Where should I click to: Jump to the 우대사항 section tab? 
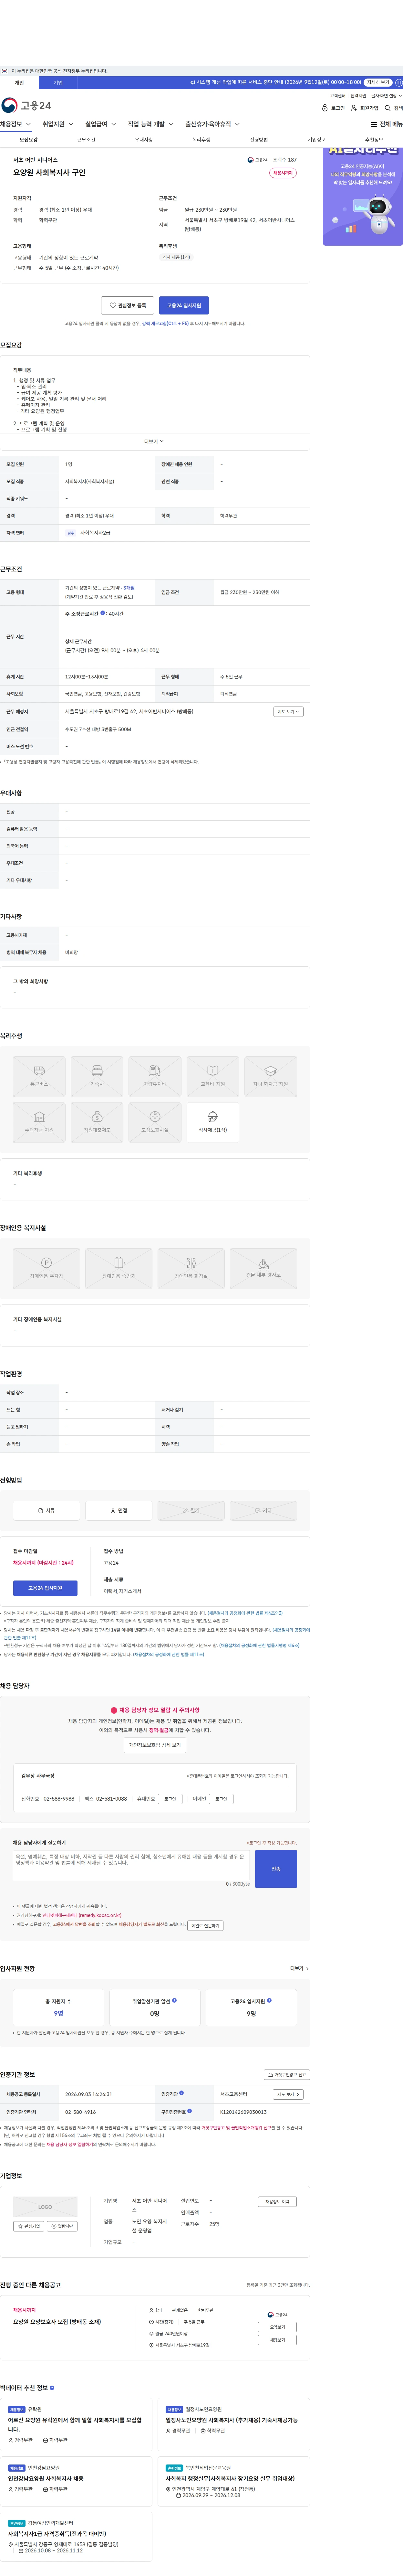[x=144, y=140]
